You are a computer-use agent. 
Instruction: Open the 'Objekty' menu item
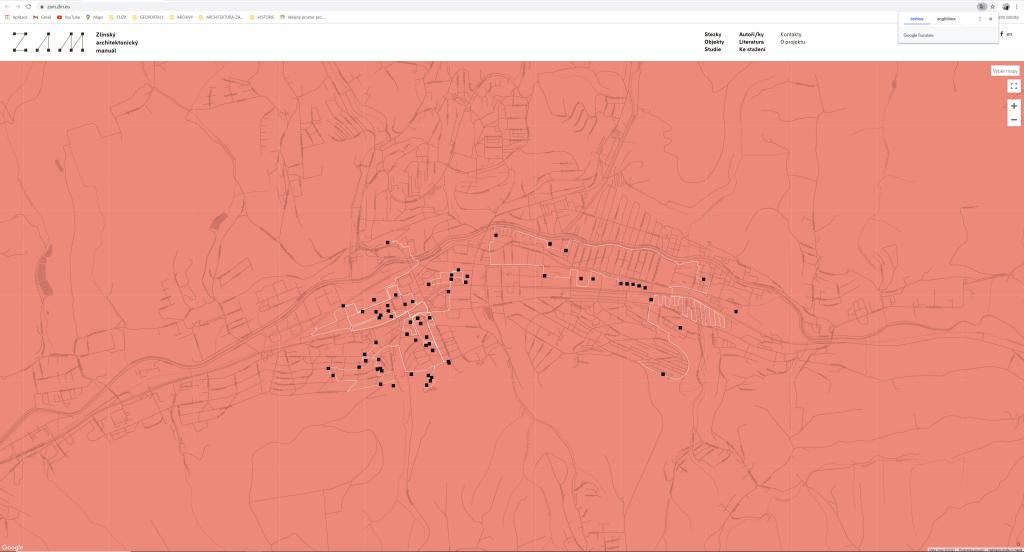pyautogui.click(x=713, y=42)
